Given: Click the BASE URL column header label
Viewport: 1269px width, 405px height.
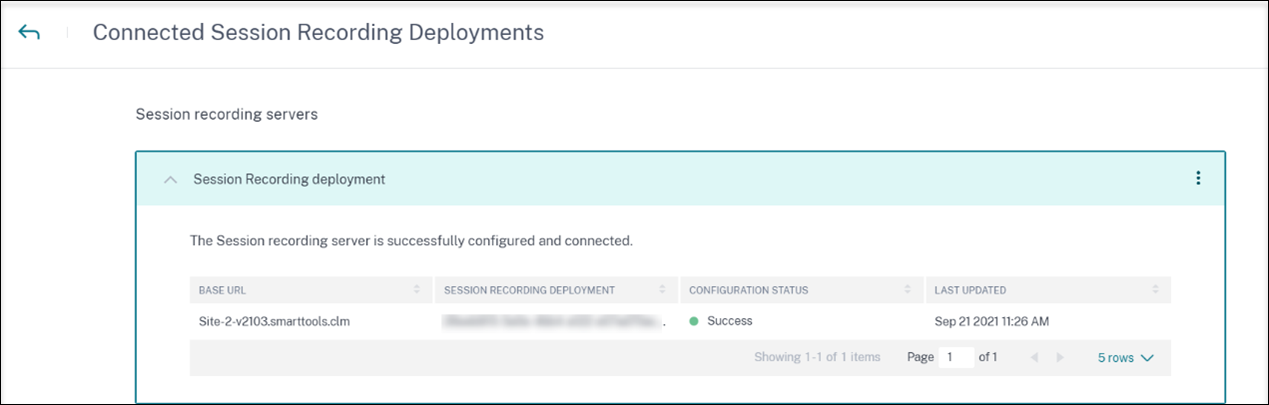Looking at the screenshot, I should (x=222, y=290).
